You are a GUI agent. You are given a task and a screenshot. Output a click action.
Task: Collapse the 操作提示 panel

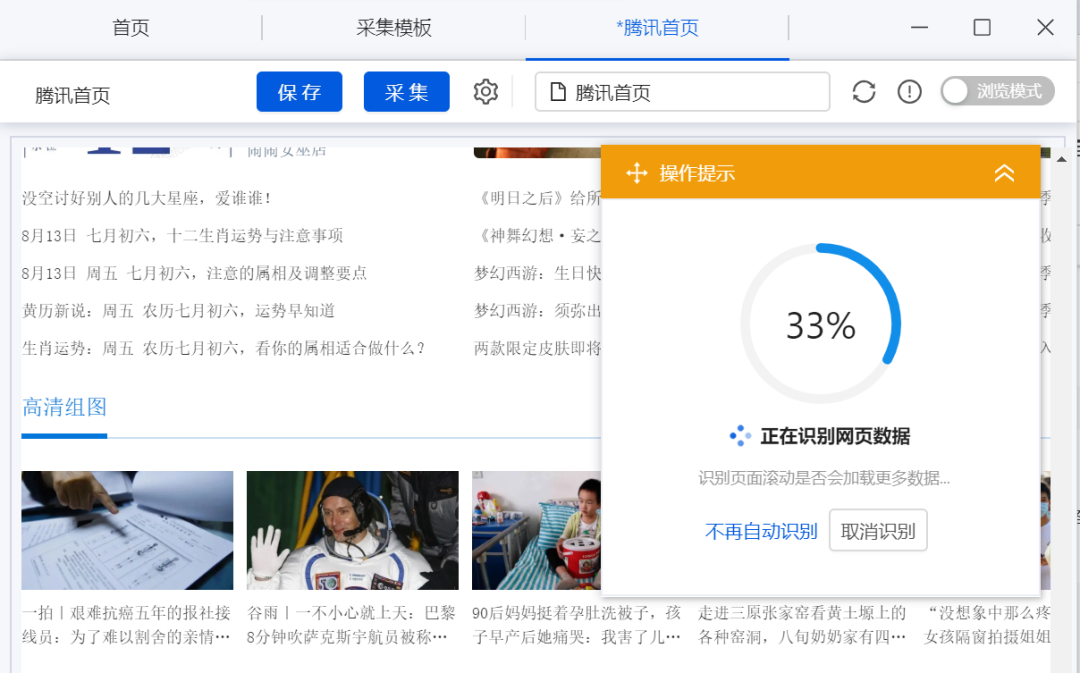point(1004,173)
